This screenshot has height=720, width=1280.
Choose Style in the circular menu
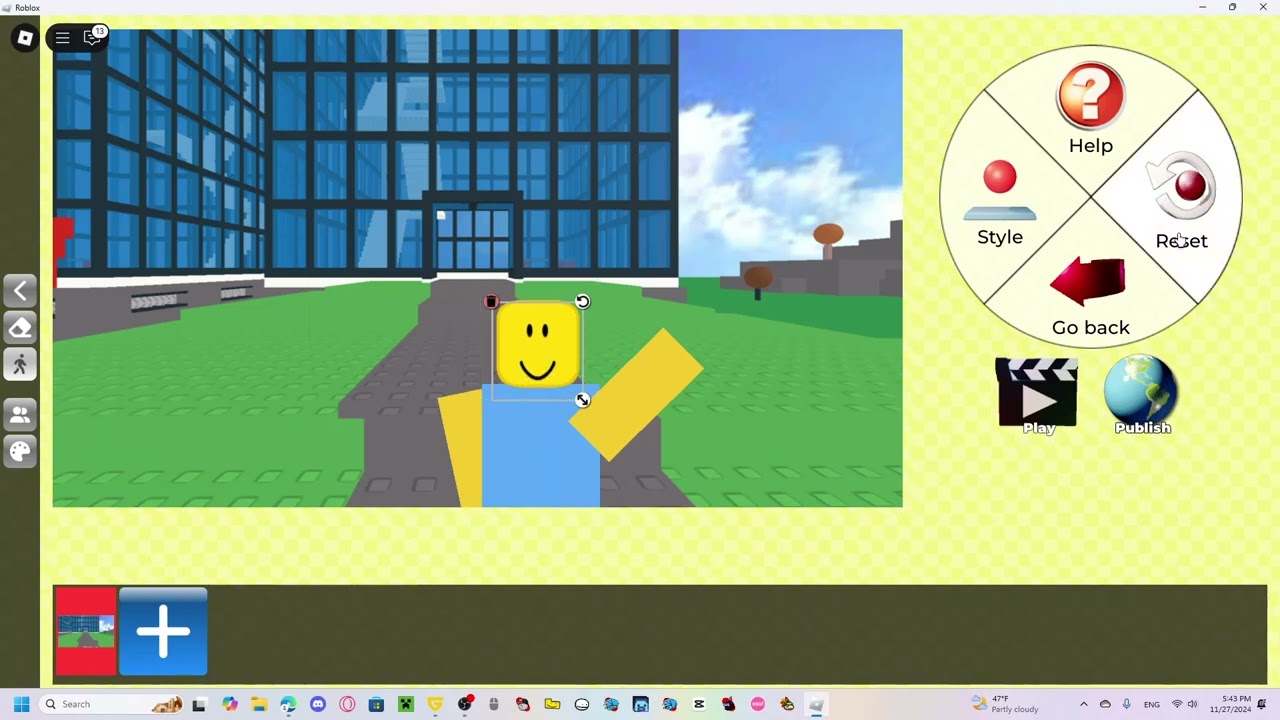1000,204
